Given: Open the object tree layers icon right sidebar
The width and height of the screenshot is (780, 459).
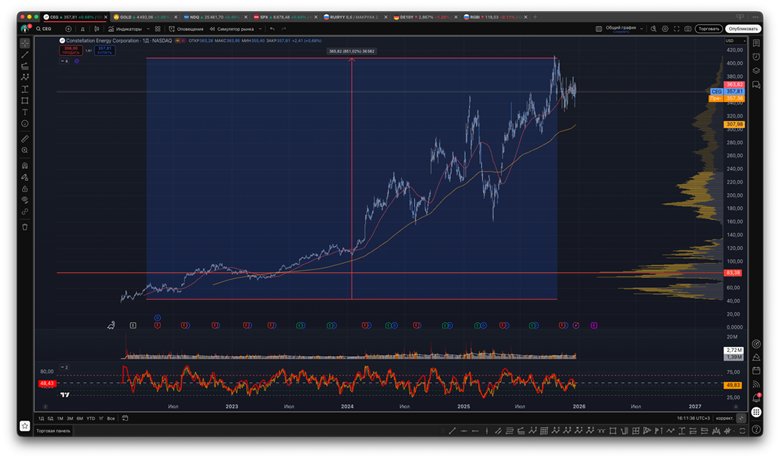Looking at the screenshot, I should pos(756,71).
